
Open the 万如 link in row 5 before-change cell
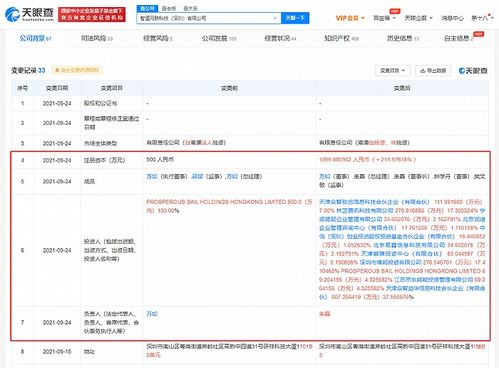pos(152,176)
